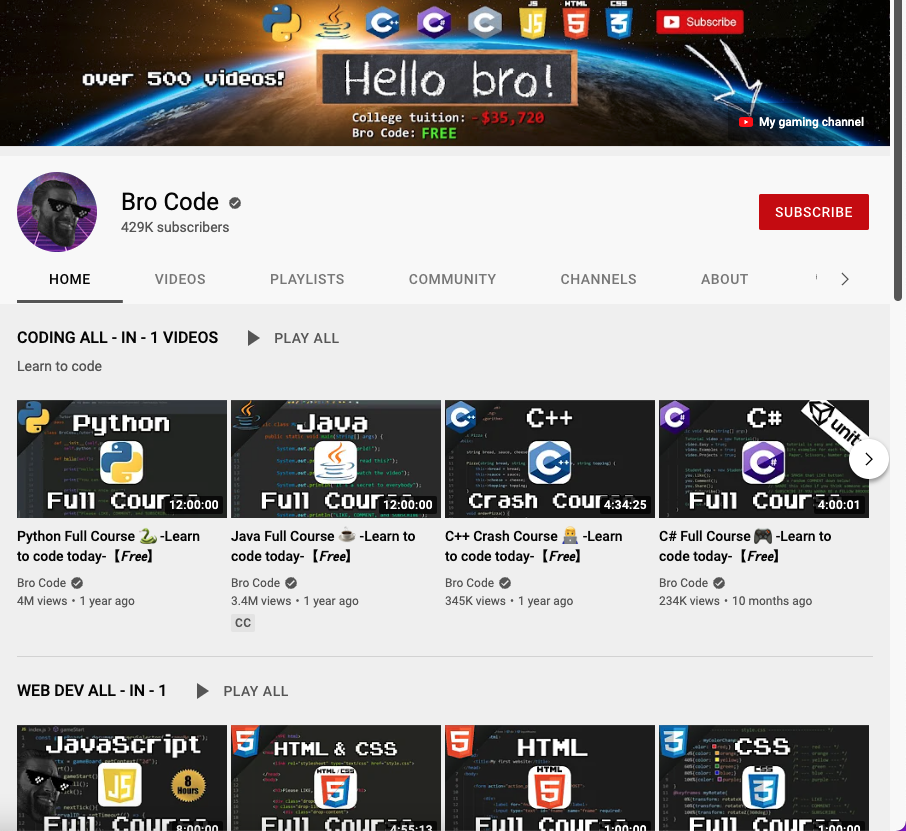Click the Bro Code channel avatar
906x831 pixels.
click(x=57, y=212)
